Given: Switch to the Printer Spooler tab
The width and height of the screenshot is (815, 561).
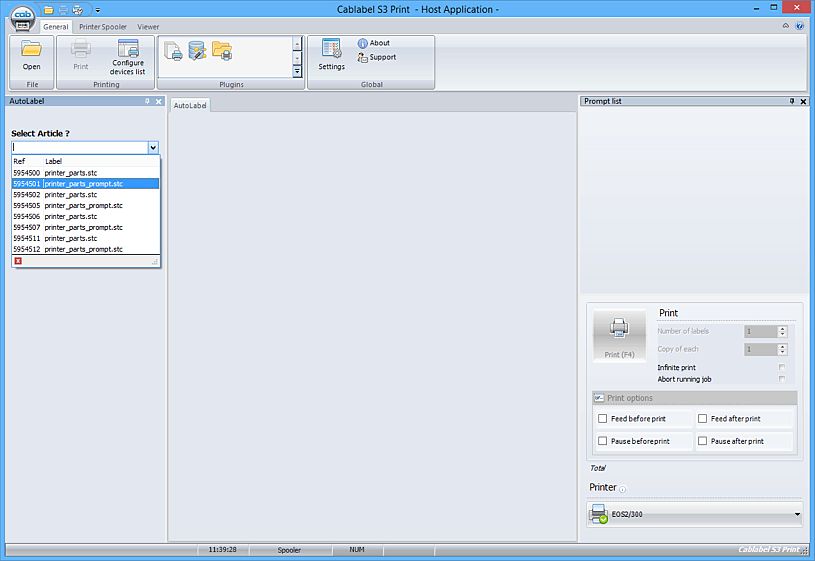Looking at the screenshot, I should point(103,27).
